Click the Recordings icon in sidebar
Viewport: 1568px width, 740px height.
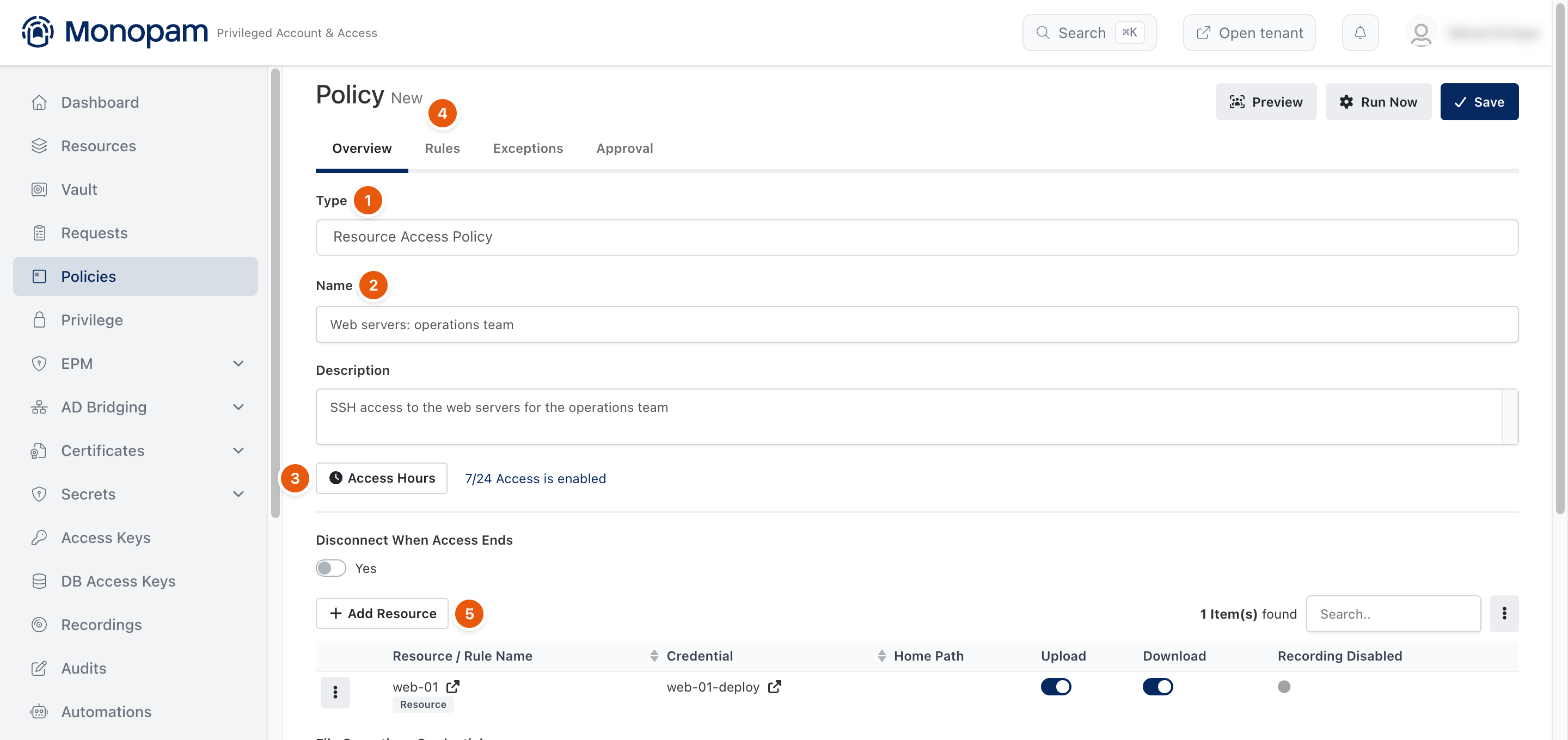point(39,625)
